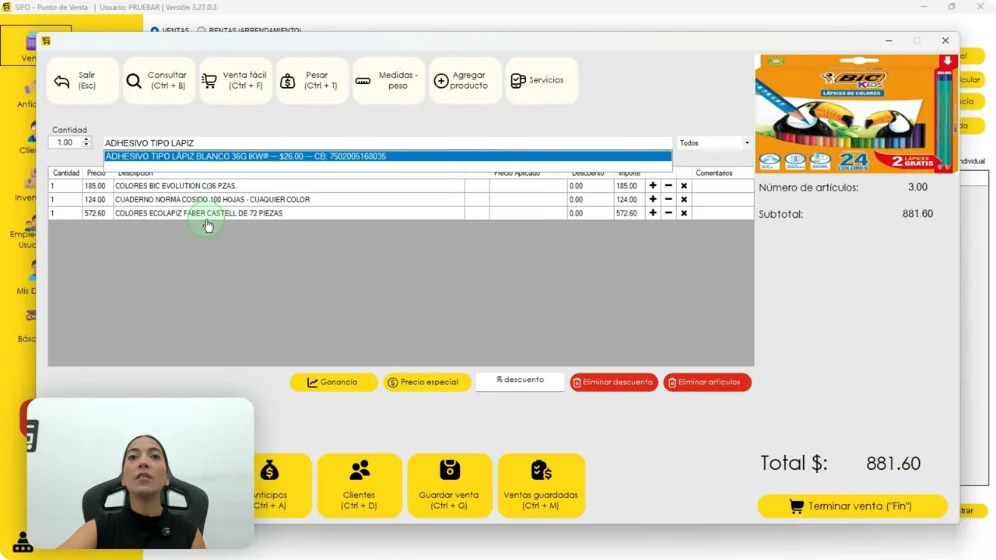Screen dimensions: 996x560
Task: Click the Ganancia button
Action: (x=333, y=382)
